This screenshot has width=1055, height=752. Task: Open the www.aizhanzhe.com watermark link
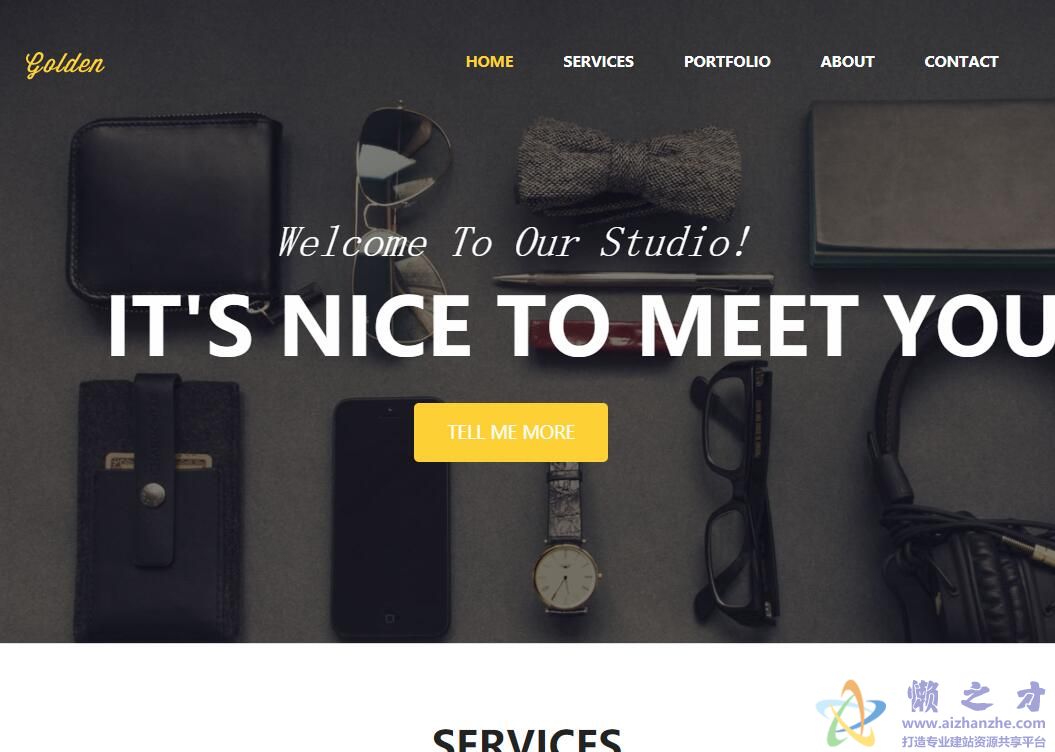click(973, 723)
